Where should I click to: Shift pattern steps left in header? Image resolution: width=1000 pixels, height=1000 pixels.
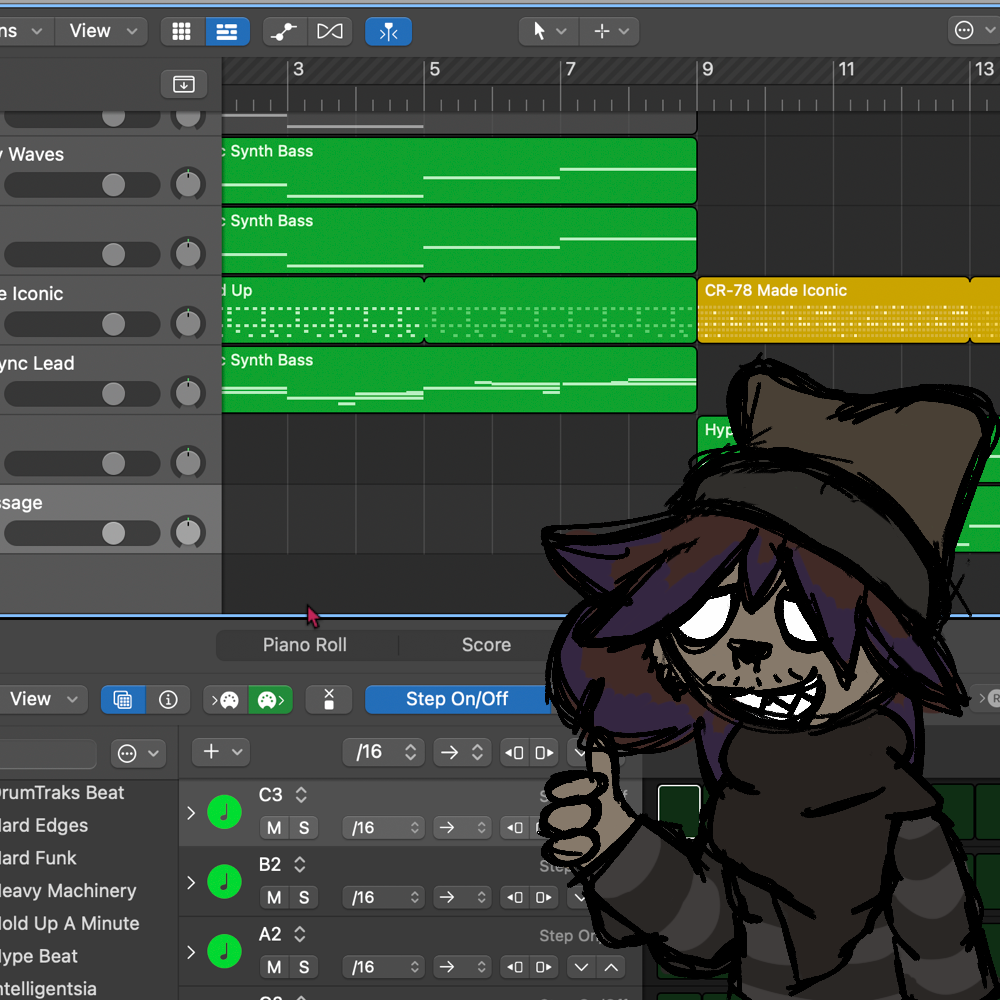tap(514, 753)
